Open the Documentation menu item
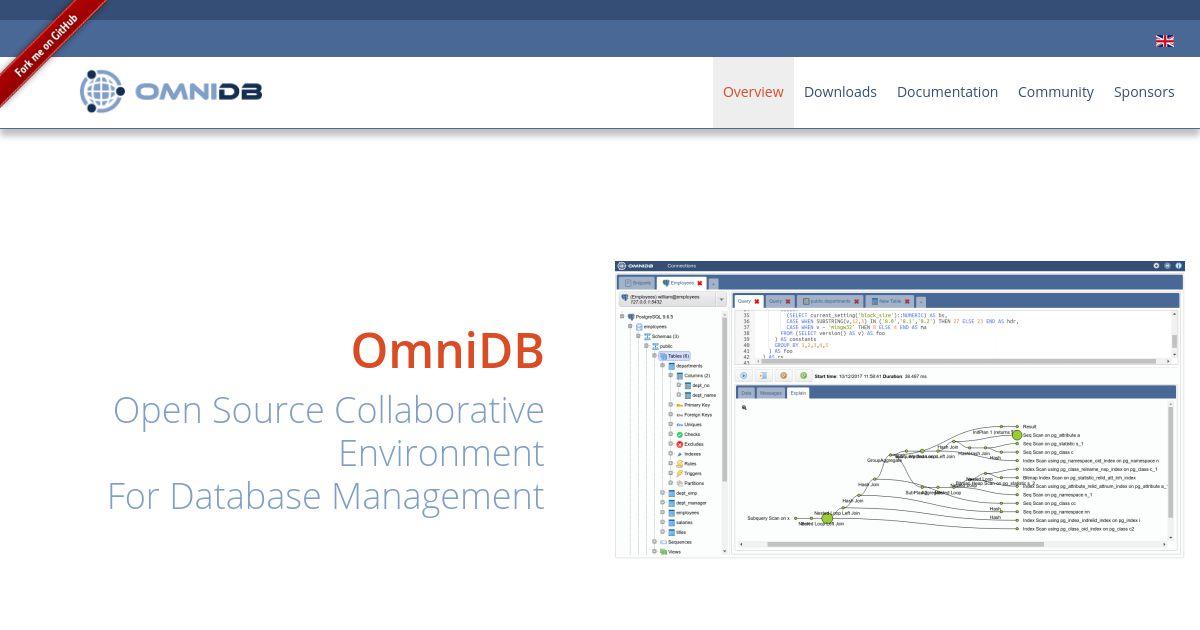Screen dimensions: 1200x630 (x=947, y=92)
